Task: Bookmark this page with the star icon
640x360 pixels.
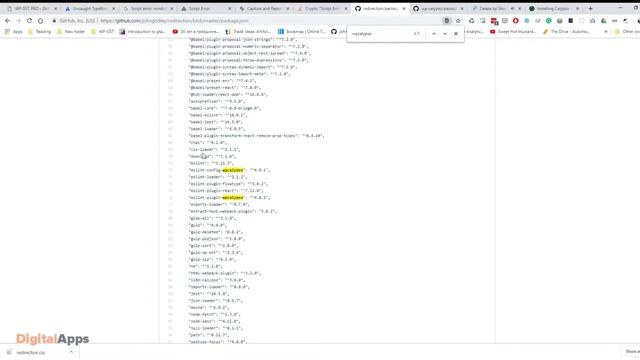Action: [458, 21]
